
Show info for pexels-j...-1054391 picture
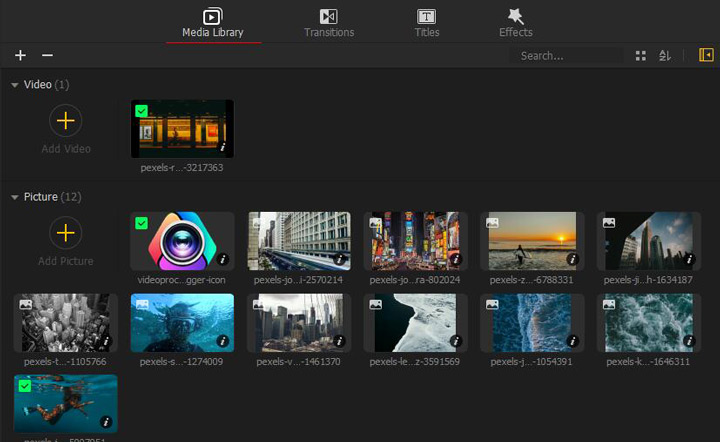point(573,341)
